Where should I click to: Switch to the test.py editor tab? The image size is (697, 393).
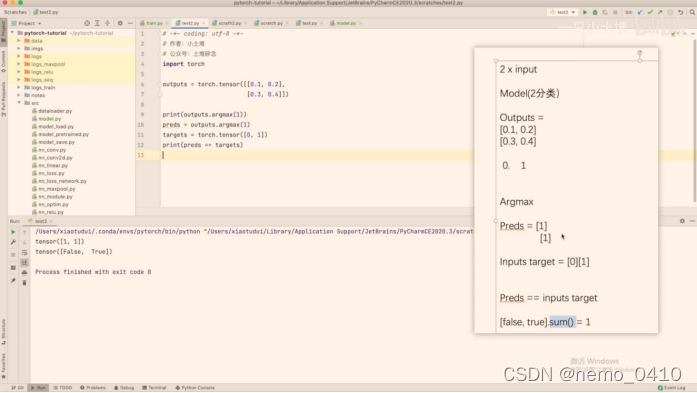(x=309, y=23)
